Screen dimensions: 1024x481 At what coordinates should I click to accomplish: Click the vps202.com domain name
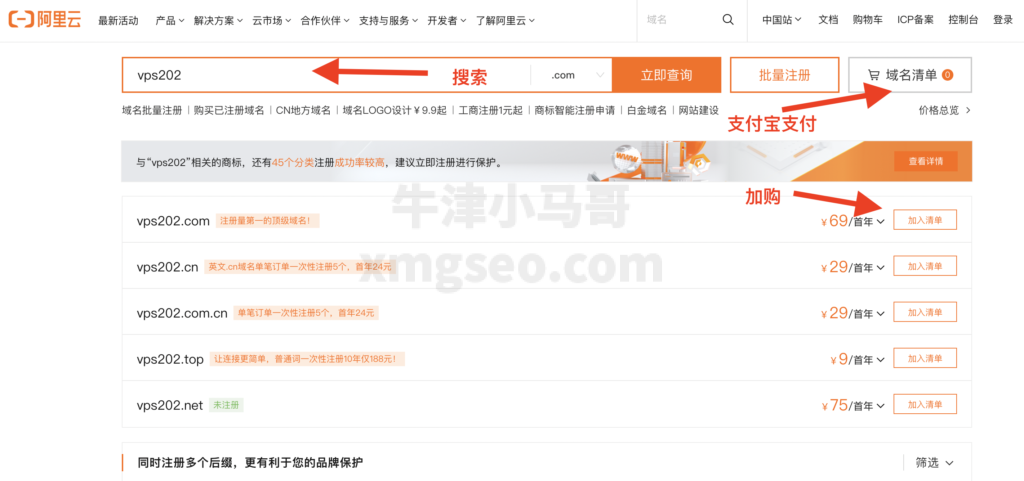[173, 221]
